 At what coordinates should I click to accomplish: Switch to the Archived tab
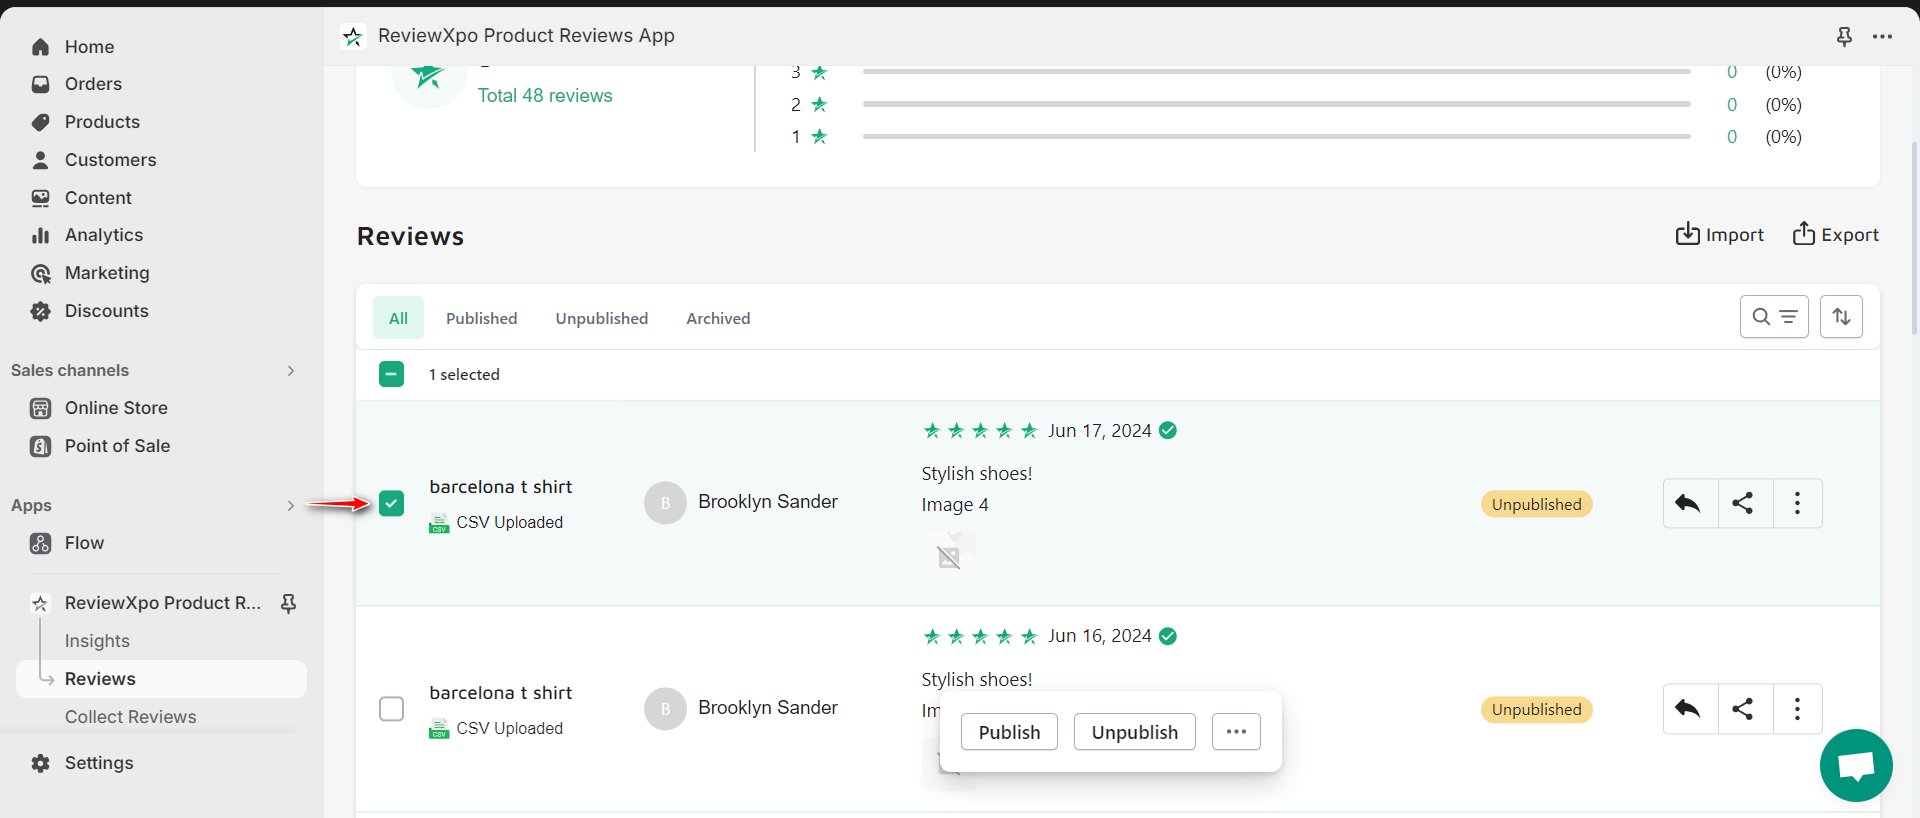pos(718,318)
